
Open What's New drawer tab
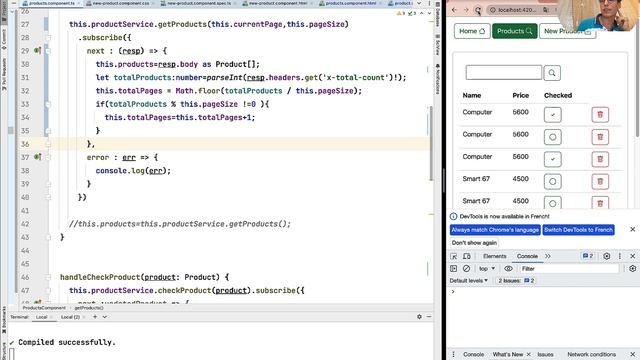pos(507,354)
